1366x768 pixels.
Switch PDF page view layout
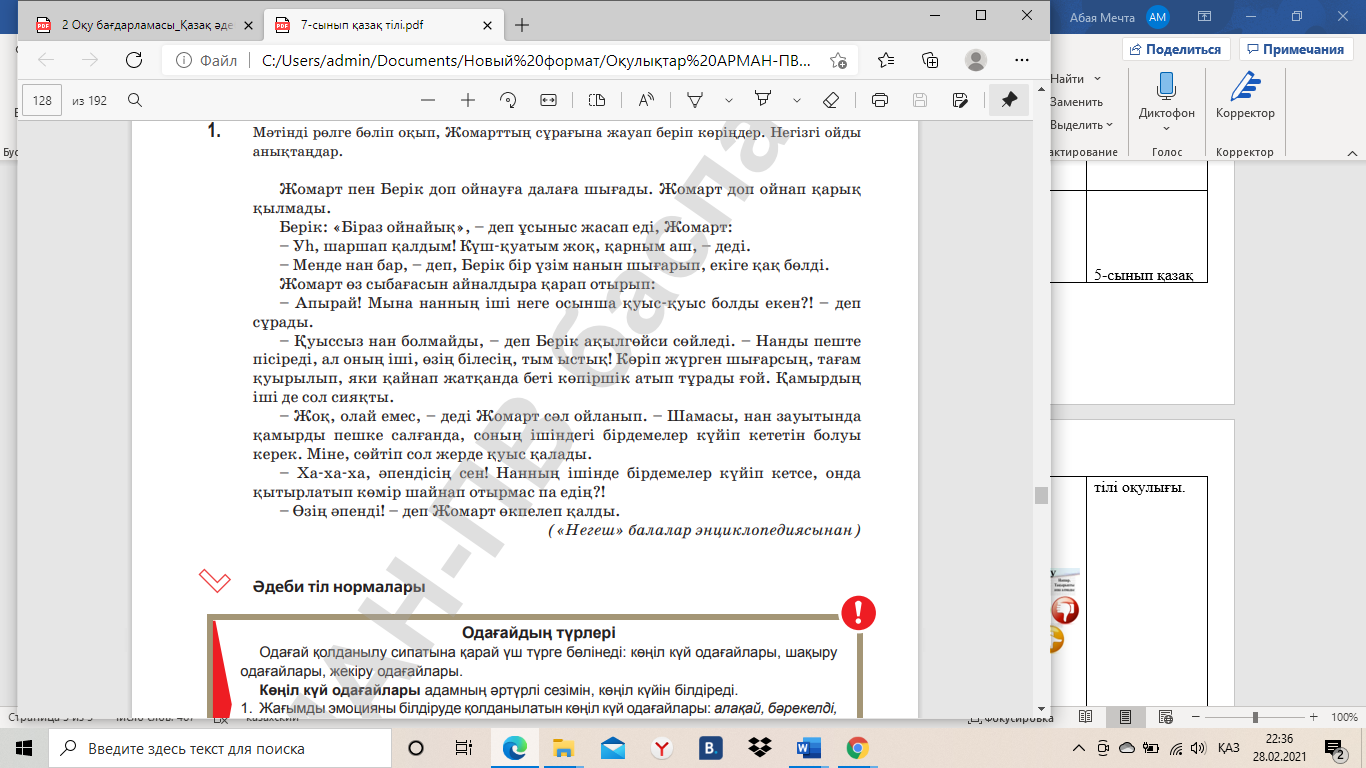tap(597, 100)
